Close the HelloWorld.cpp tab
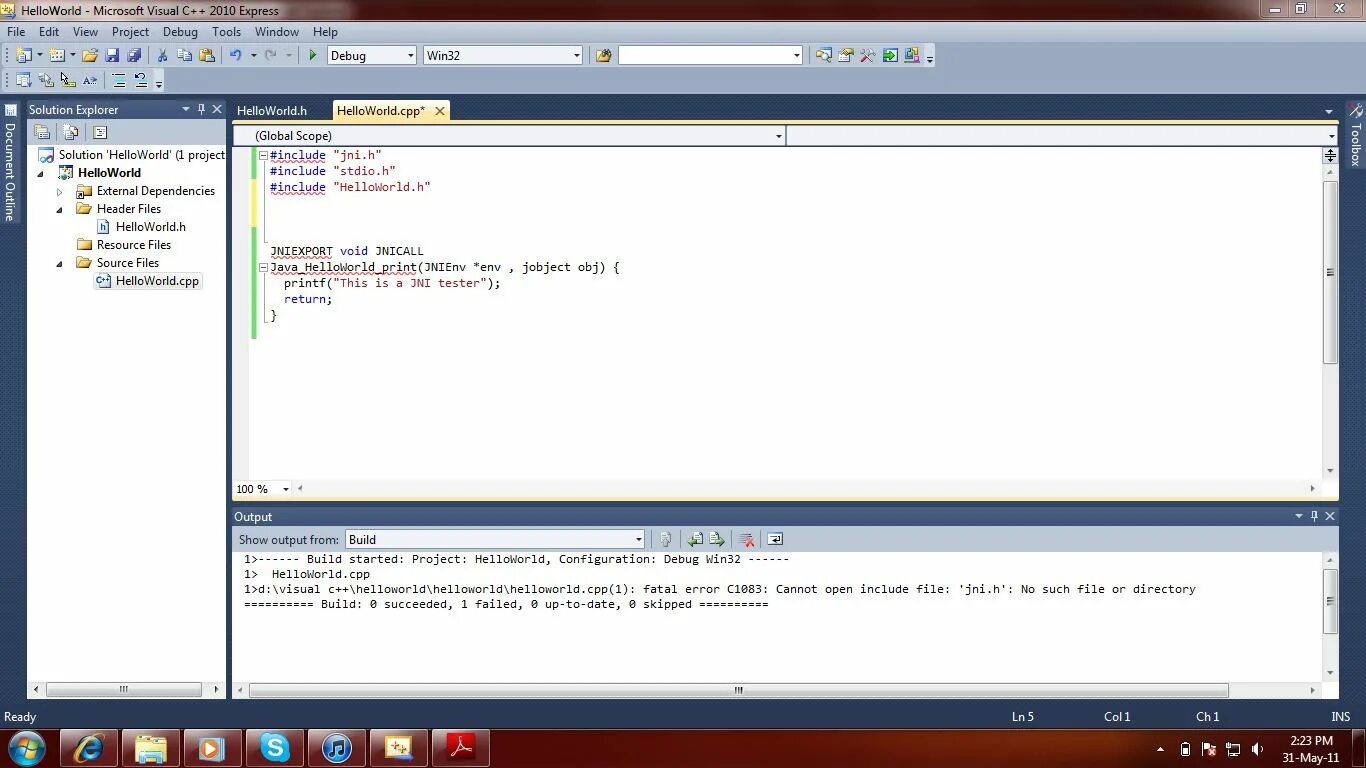This screenshot has width=1366, height=768. (439, 111)
